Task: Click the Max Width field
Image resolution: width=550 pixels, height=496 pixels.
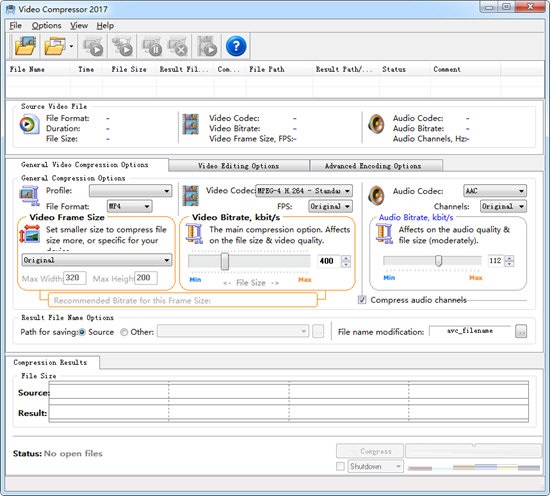Action: 75,278
